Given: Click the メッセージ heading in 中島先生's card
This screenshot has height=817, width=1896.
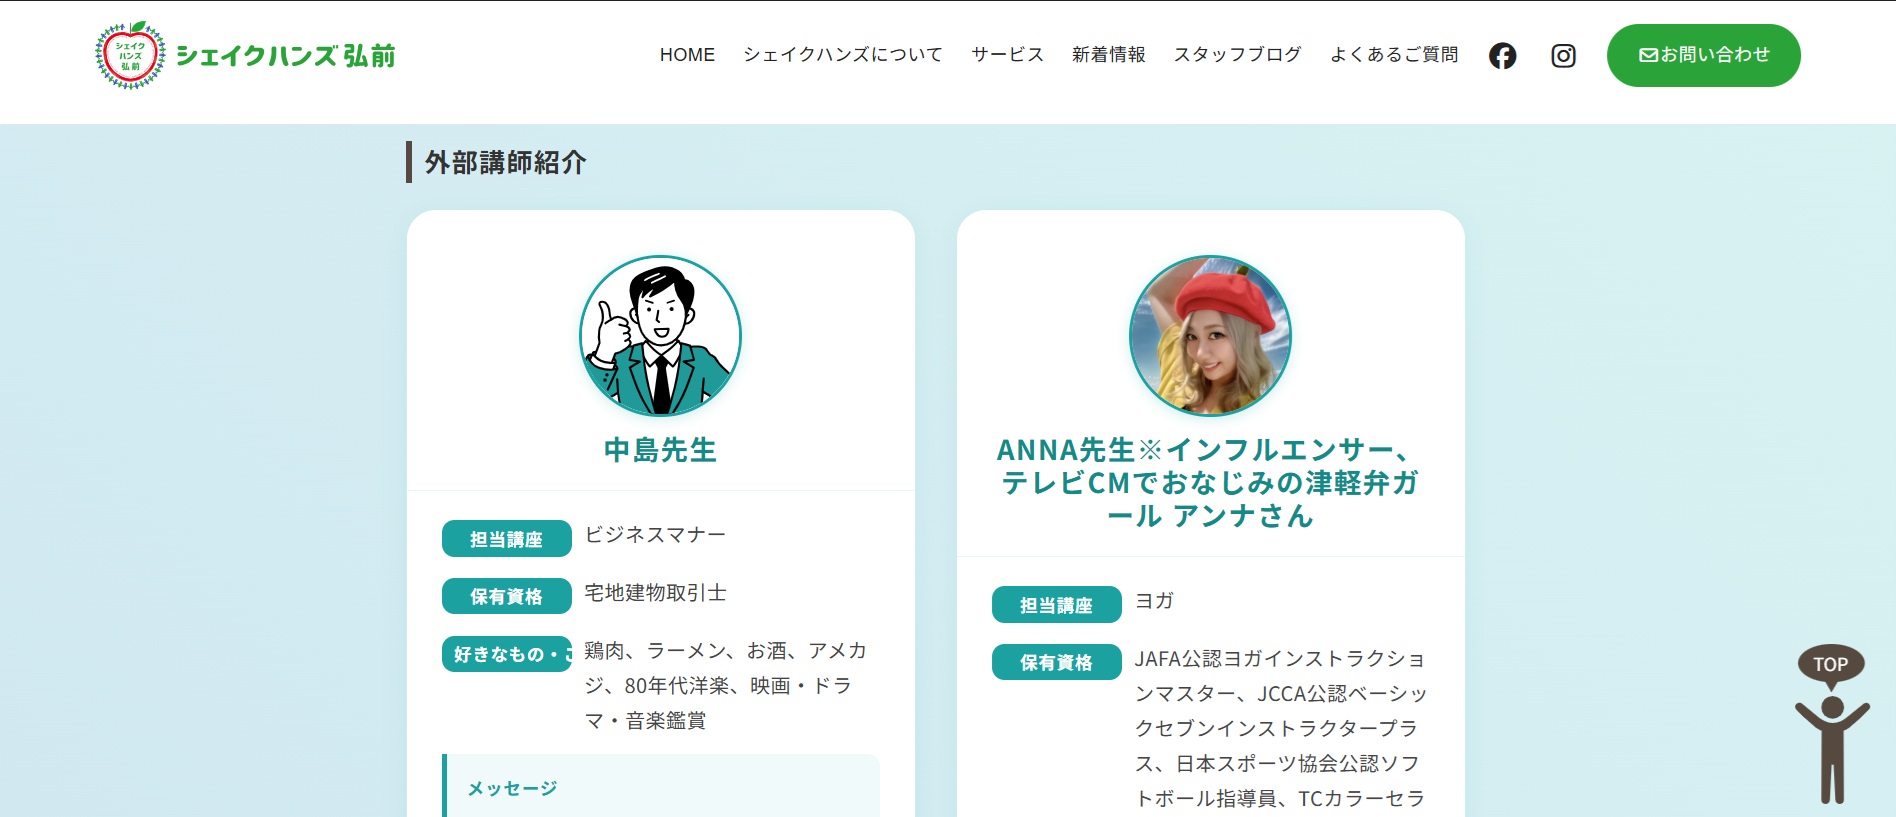Looking at the screenshot, I should point(512,789).
